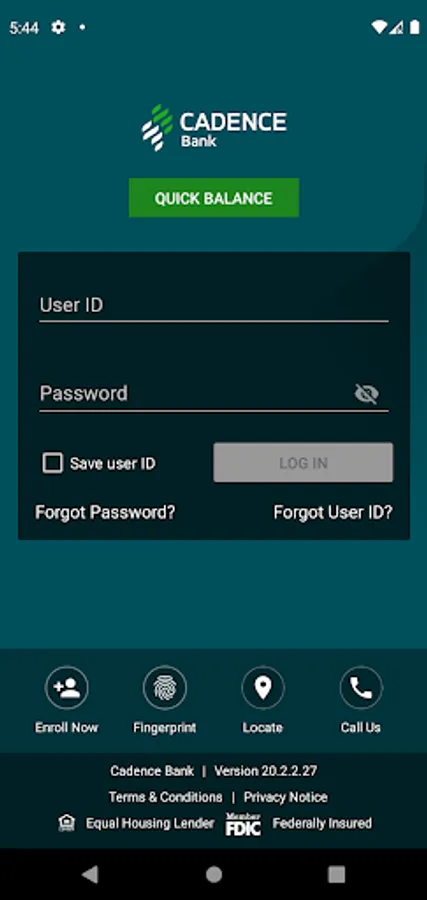This screenshot has height=900, width=427.
Task: Click the Log In button
Action: point(303,462)
